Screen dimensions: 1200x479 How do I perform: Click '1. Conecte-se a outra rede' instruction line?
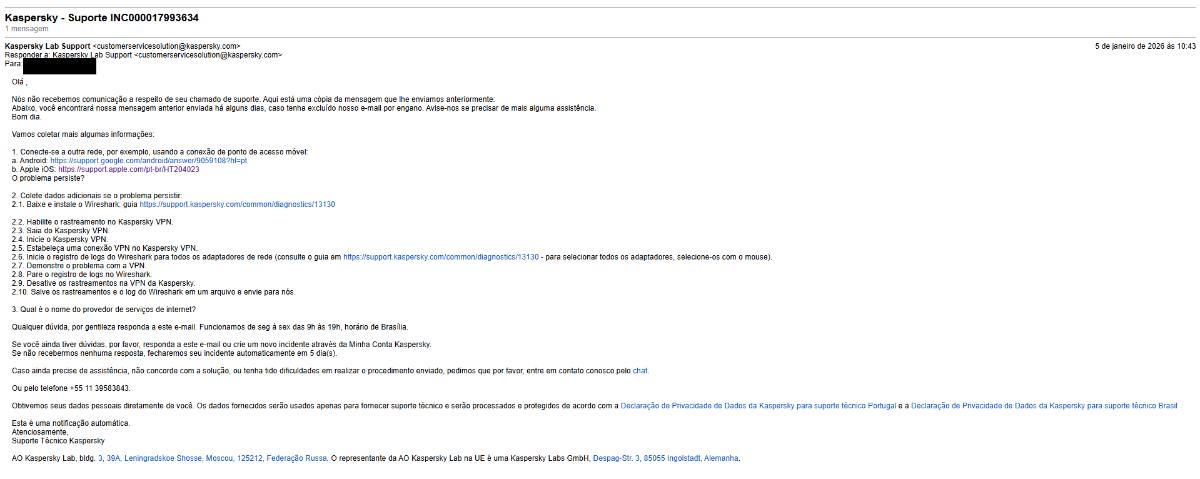(160, 151)
